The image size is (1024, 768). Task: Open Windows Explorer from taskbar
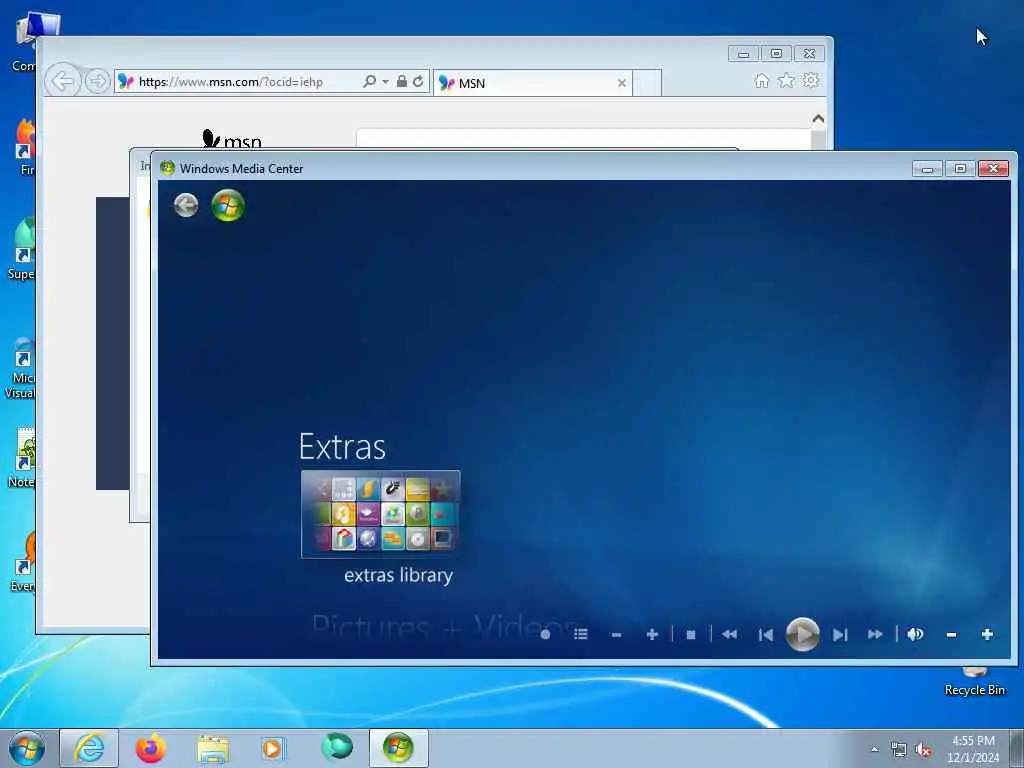(213, 748)
